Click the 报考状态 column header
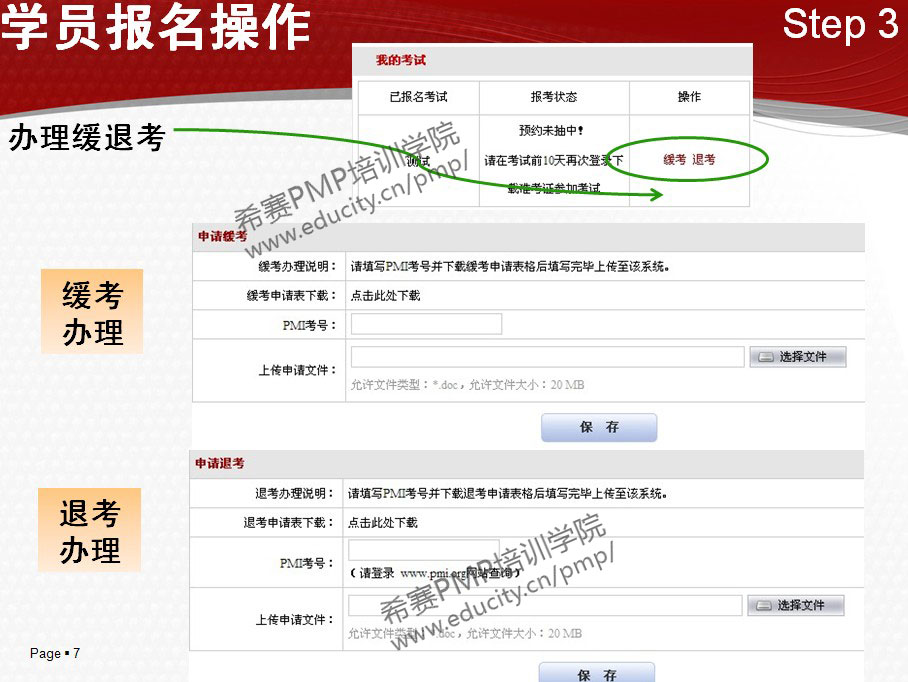The height and width of the screenshot is (682, 908). coord(553,97)
